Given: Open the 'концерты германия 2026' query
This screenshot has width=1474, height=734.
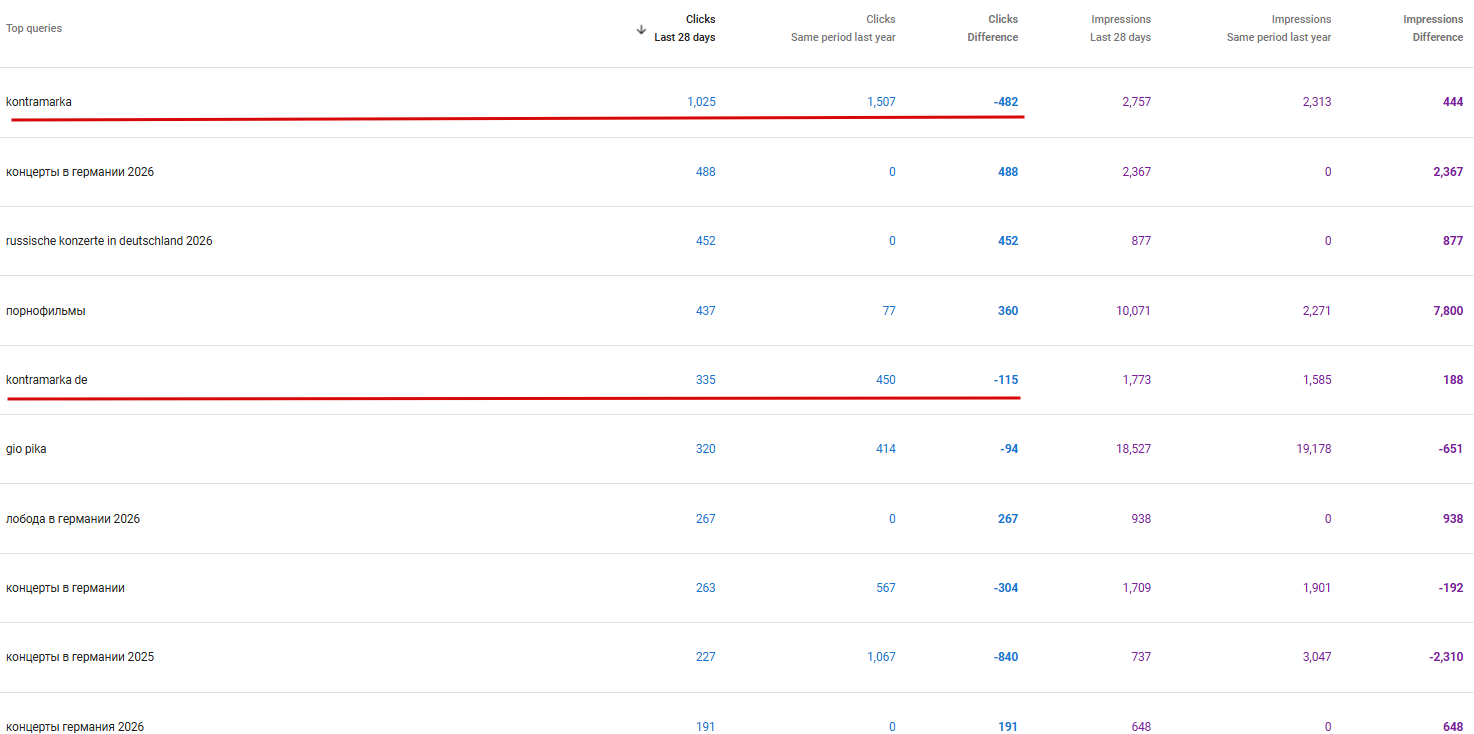Looking at the screenshot, I should click(75, 727).
